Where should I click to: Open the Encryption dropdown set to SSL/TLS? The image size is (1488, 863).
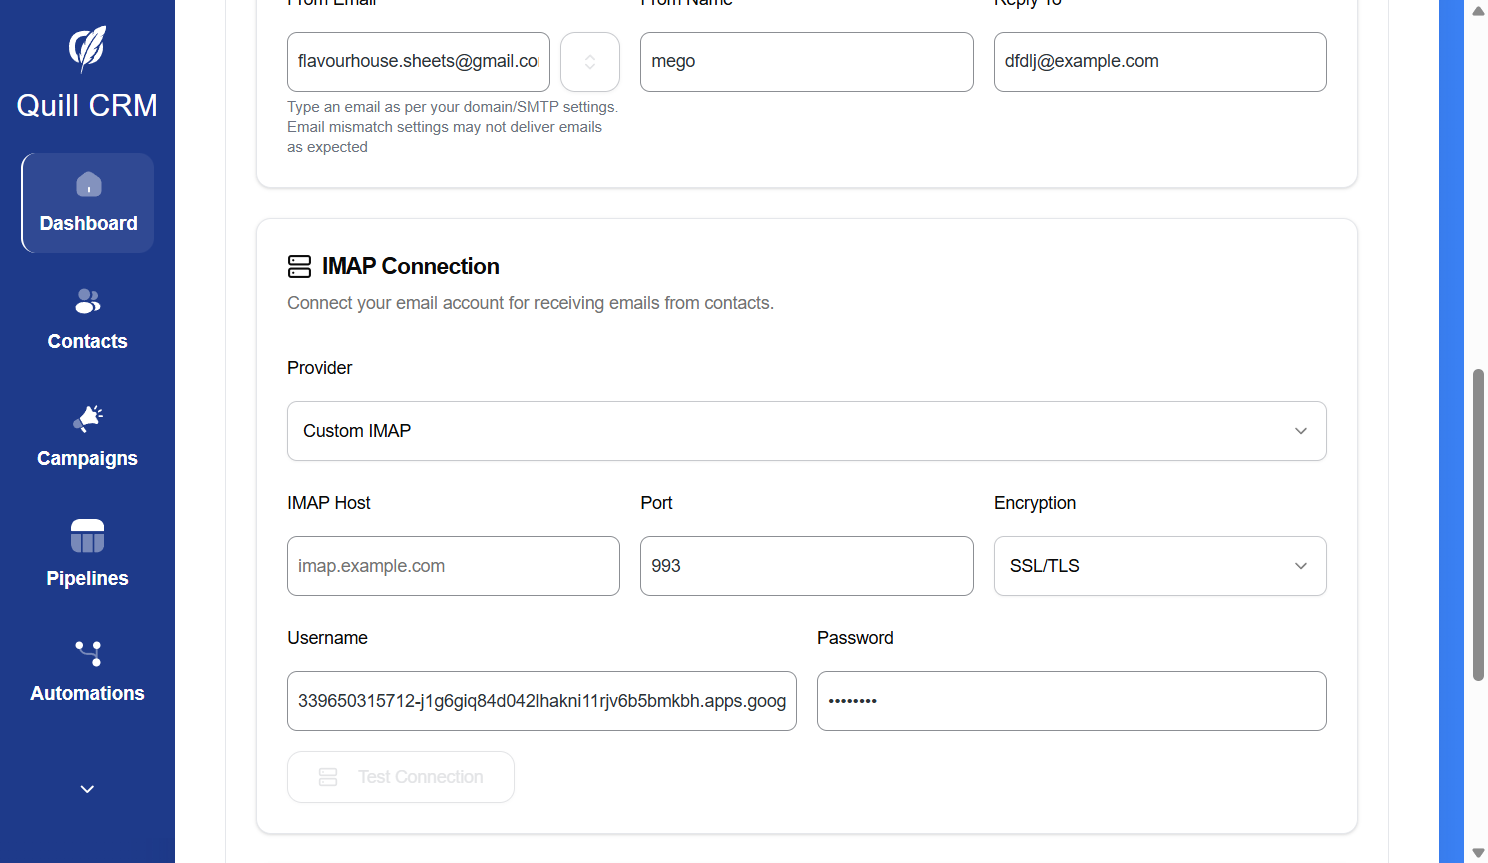[x=1159, y=566]
